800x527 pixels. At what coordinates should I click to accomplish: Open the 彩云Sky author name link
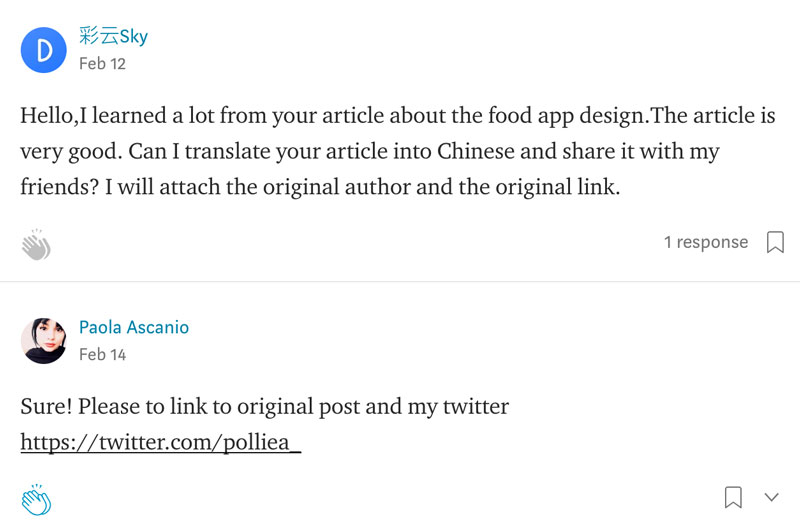[x=113, y=37]
